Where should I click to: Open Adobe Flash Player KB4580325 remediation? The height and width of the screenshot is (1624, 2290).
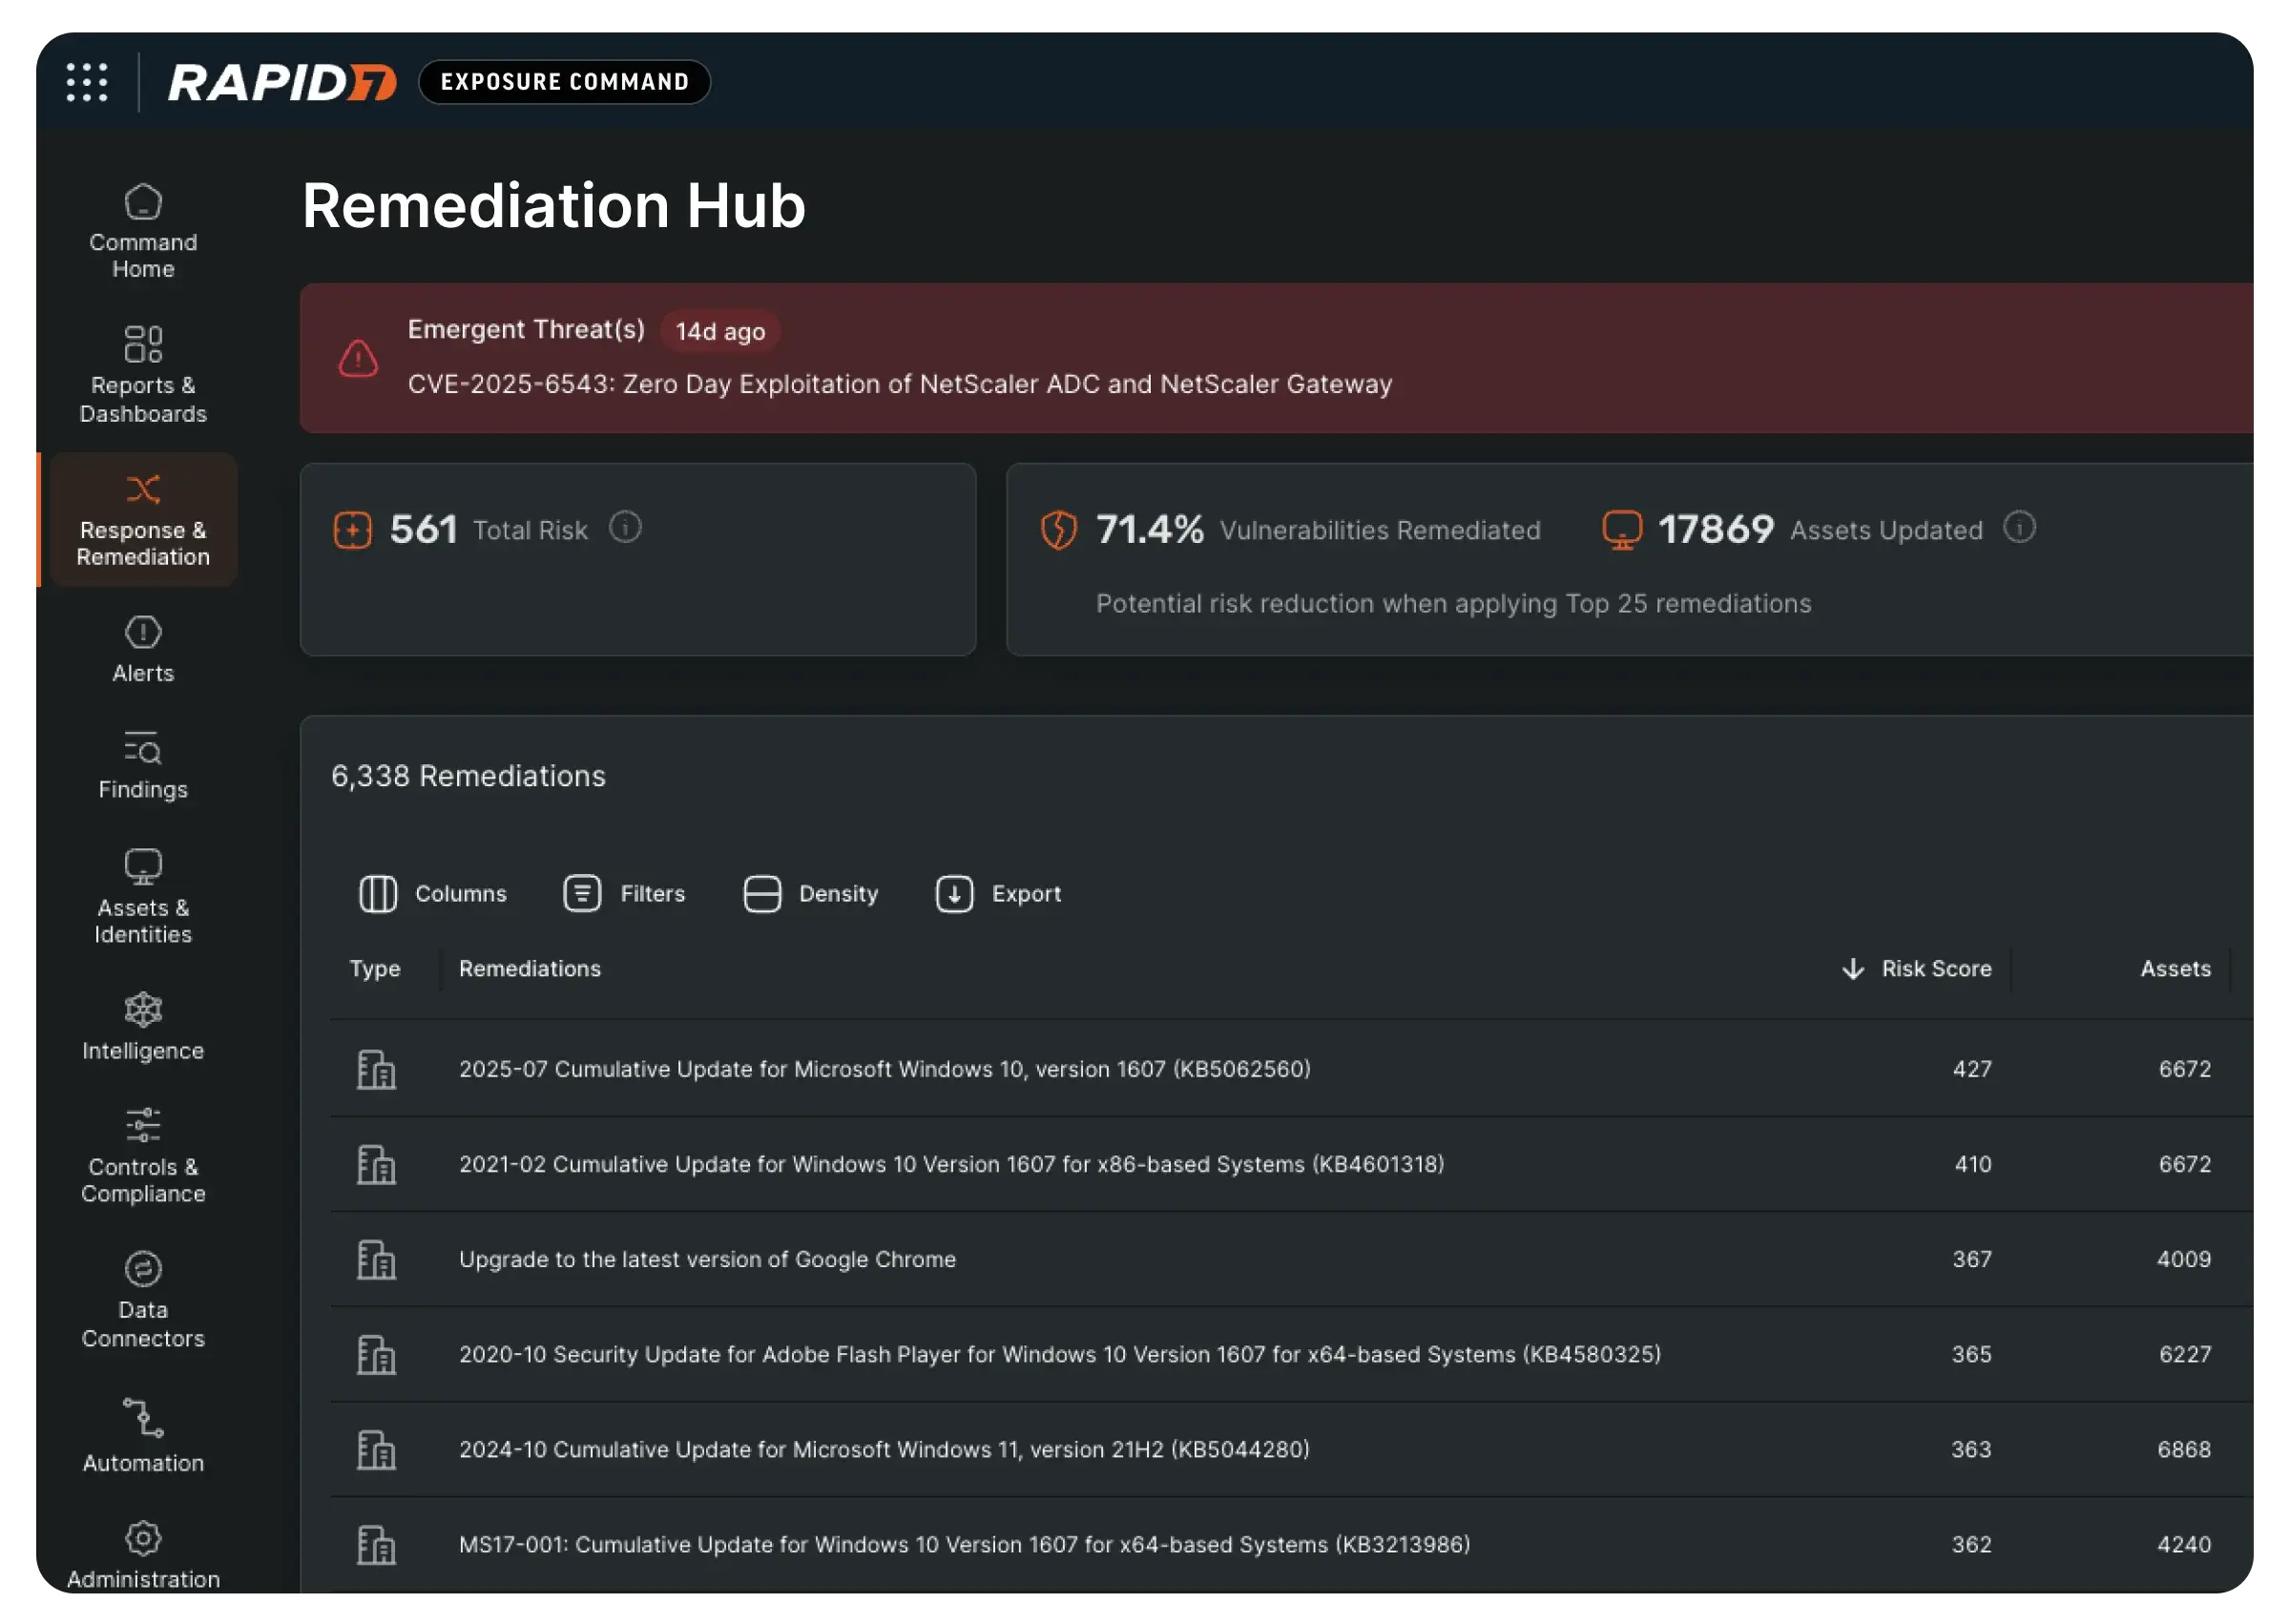tap(1059, 1354)
